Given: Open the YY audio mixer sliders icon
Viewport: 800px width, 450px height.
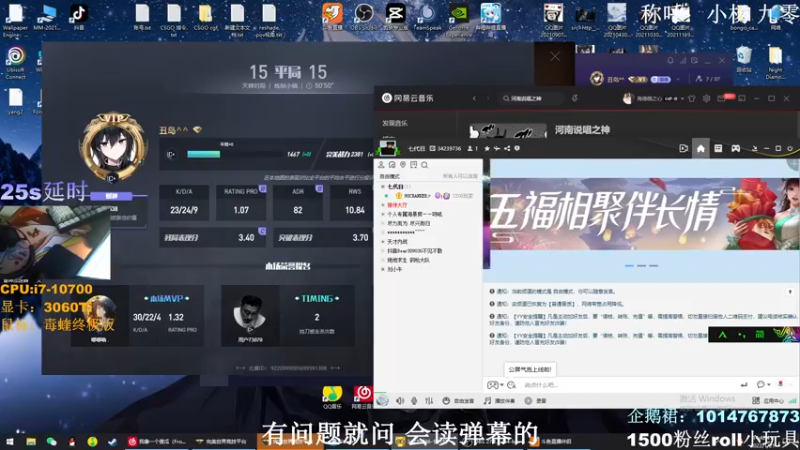Looking at the screenshot, I should tap(429, 401).
